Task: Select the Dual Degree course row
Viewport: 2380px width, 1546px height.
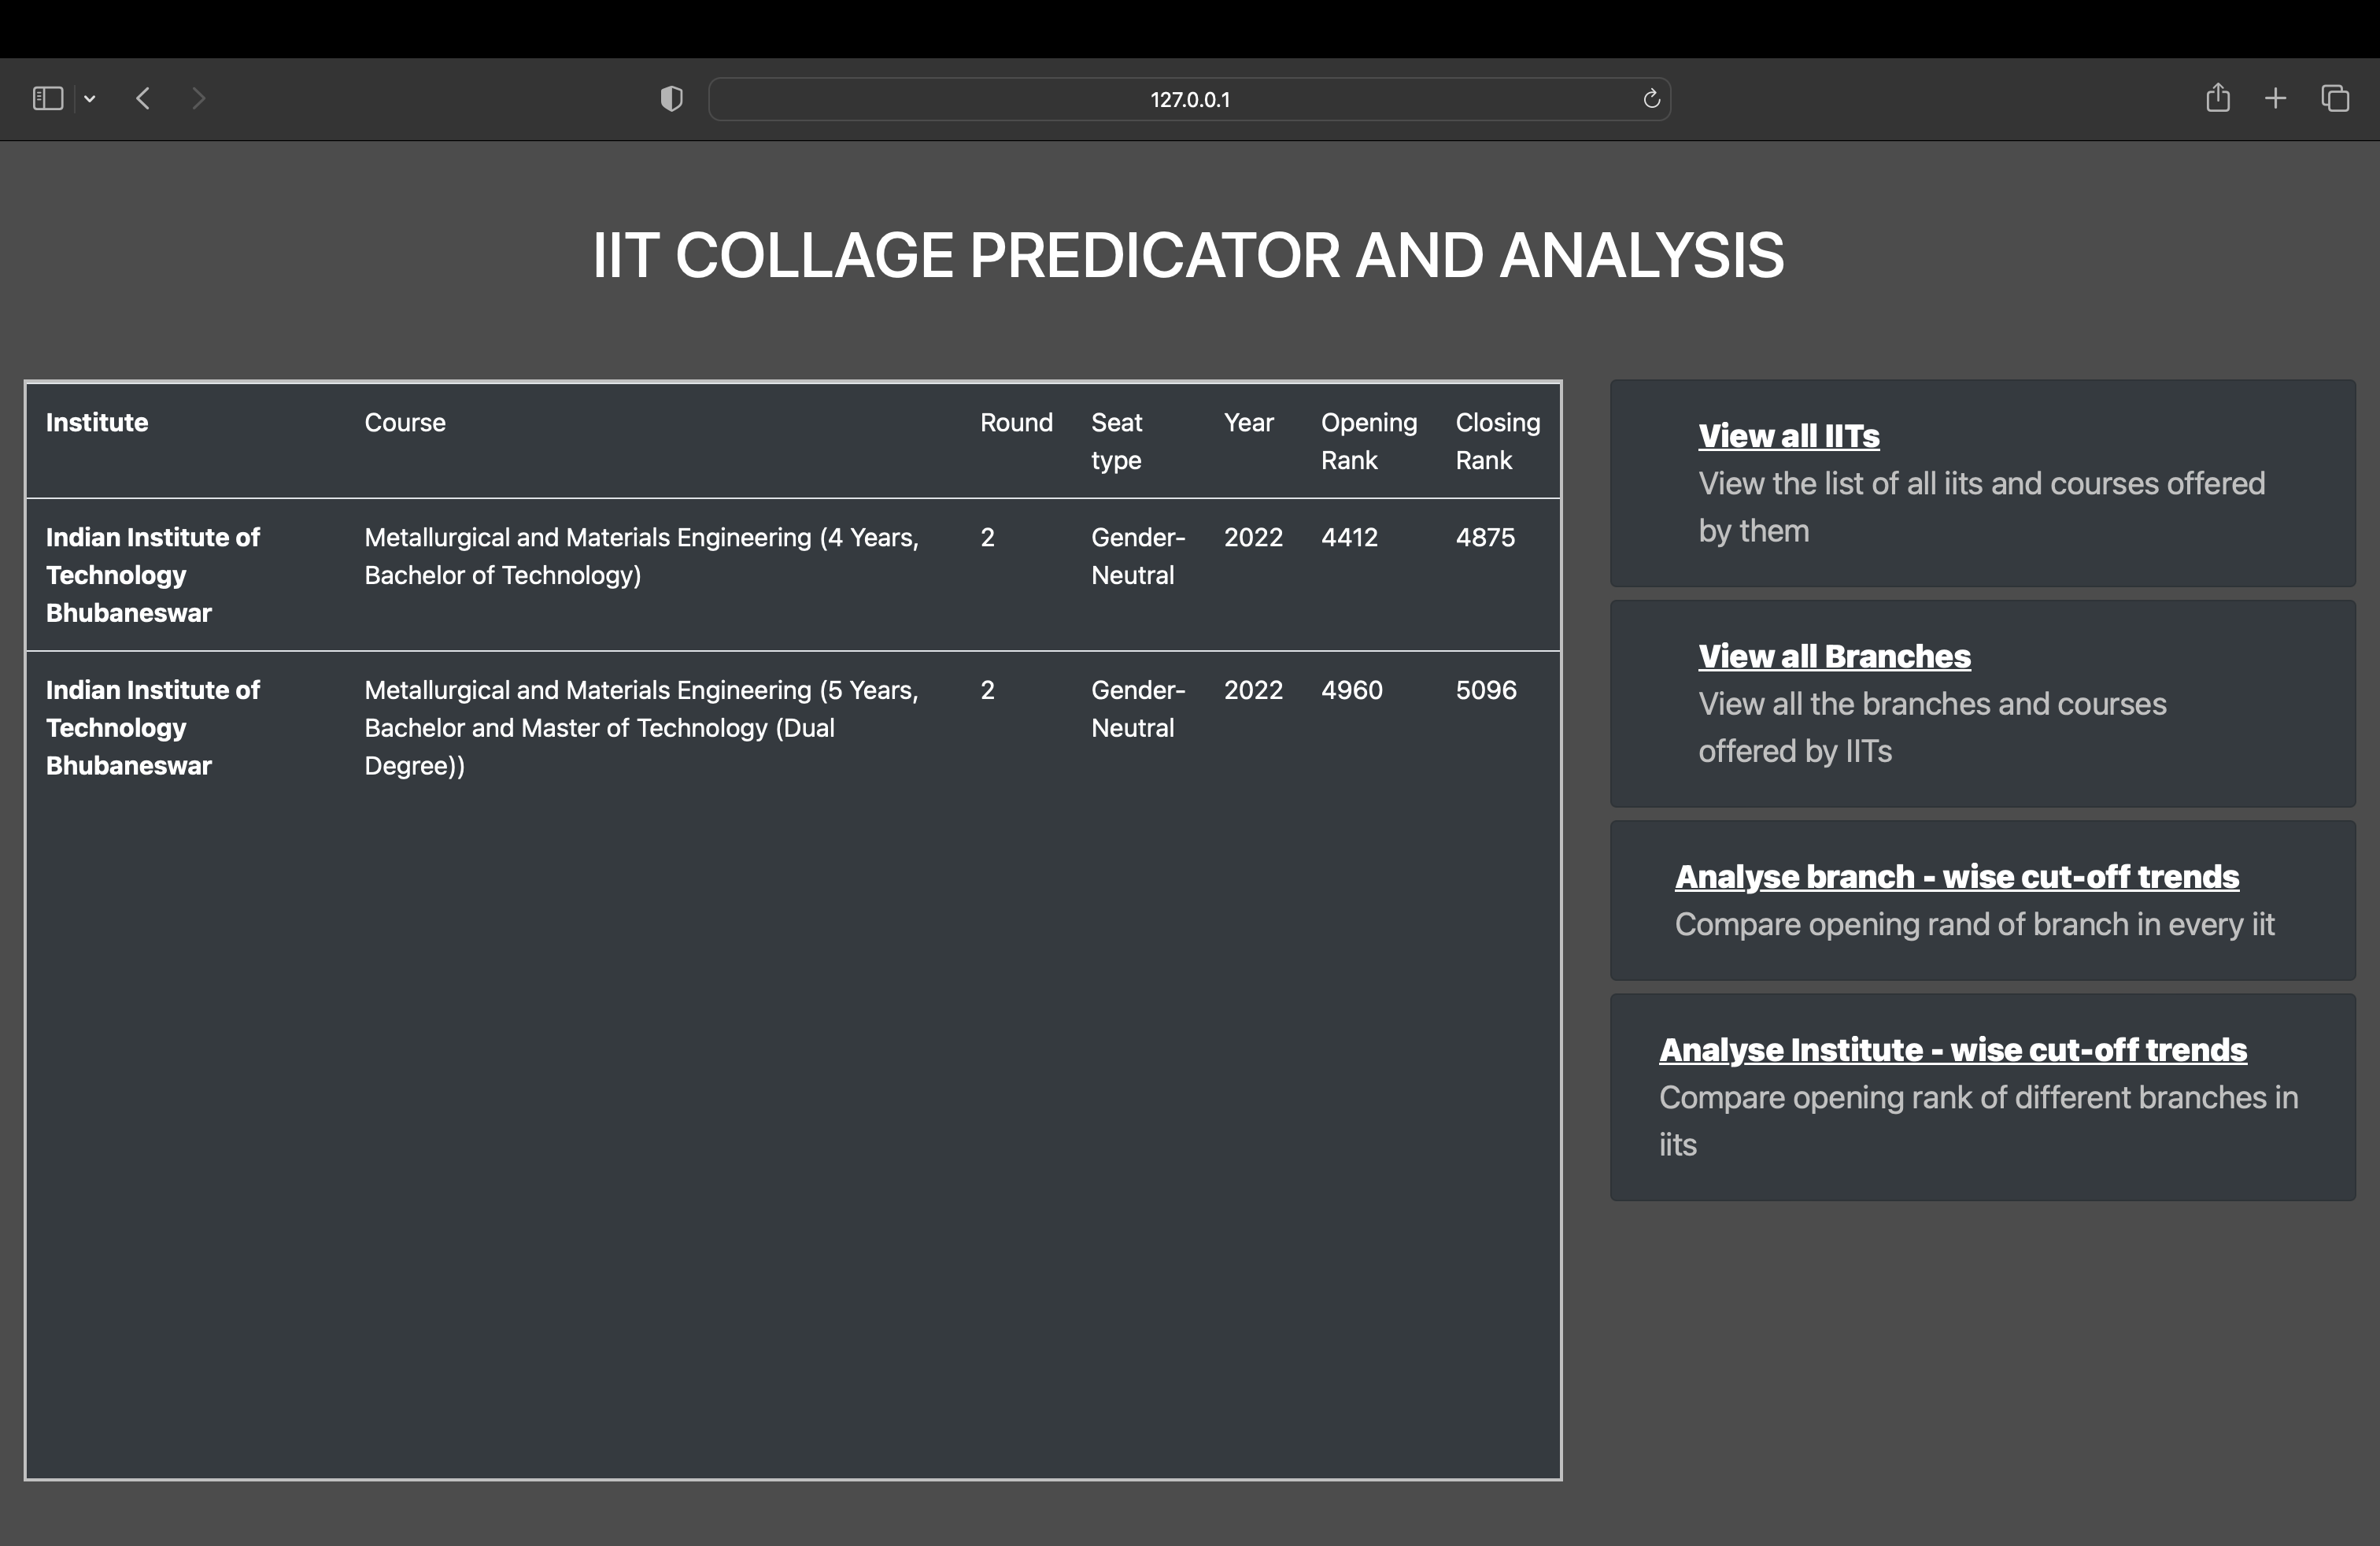Action: coord(640,727)
